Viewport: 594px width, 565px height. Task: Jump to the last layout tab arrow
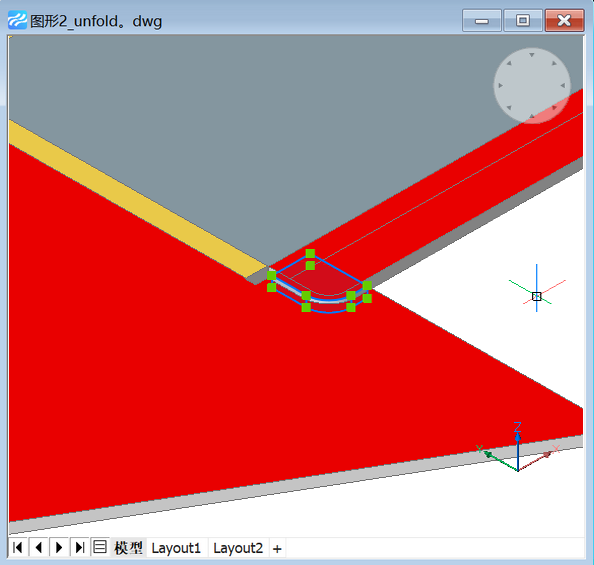point(80,548)
